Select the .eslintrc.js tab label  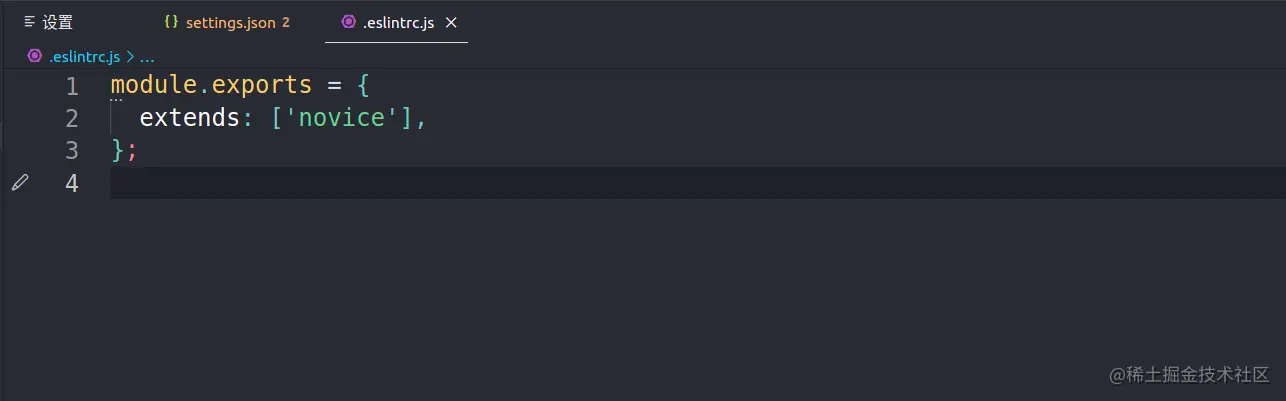pos(398,22)
